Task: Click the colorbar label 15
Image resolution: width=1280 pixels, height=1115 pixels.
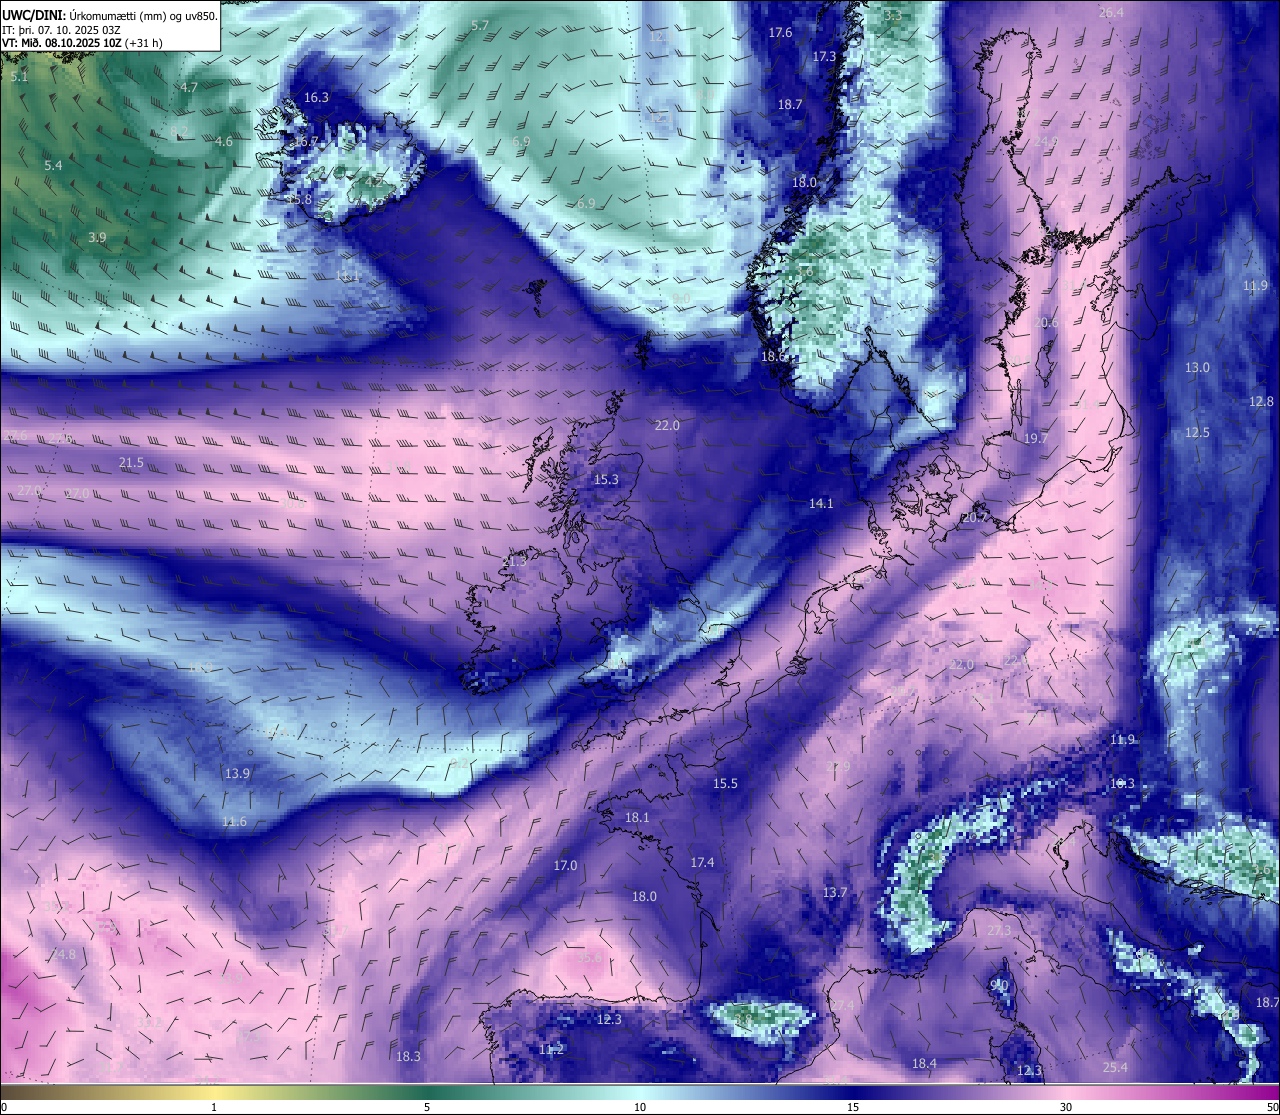Action: click(x=853, y=1107)
